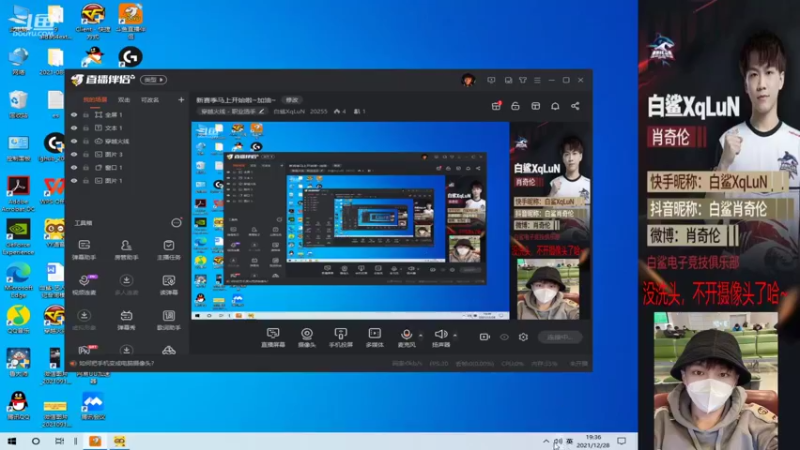The height and width of the screenshot is (450, 800).
Task: Edit category 穿越火线 with pencil icon
Action: (262, 111)
